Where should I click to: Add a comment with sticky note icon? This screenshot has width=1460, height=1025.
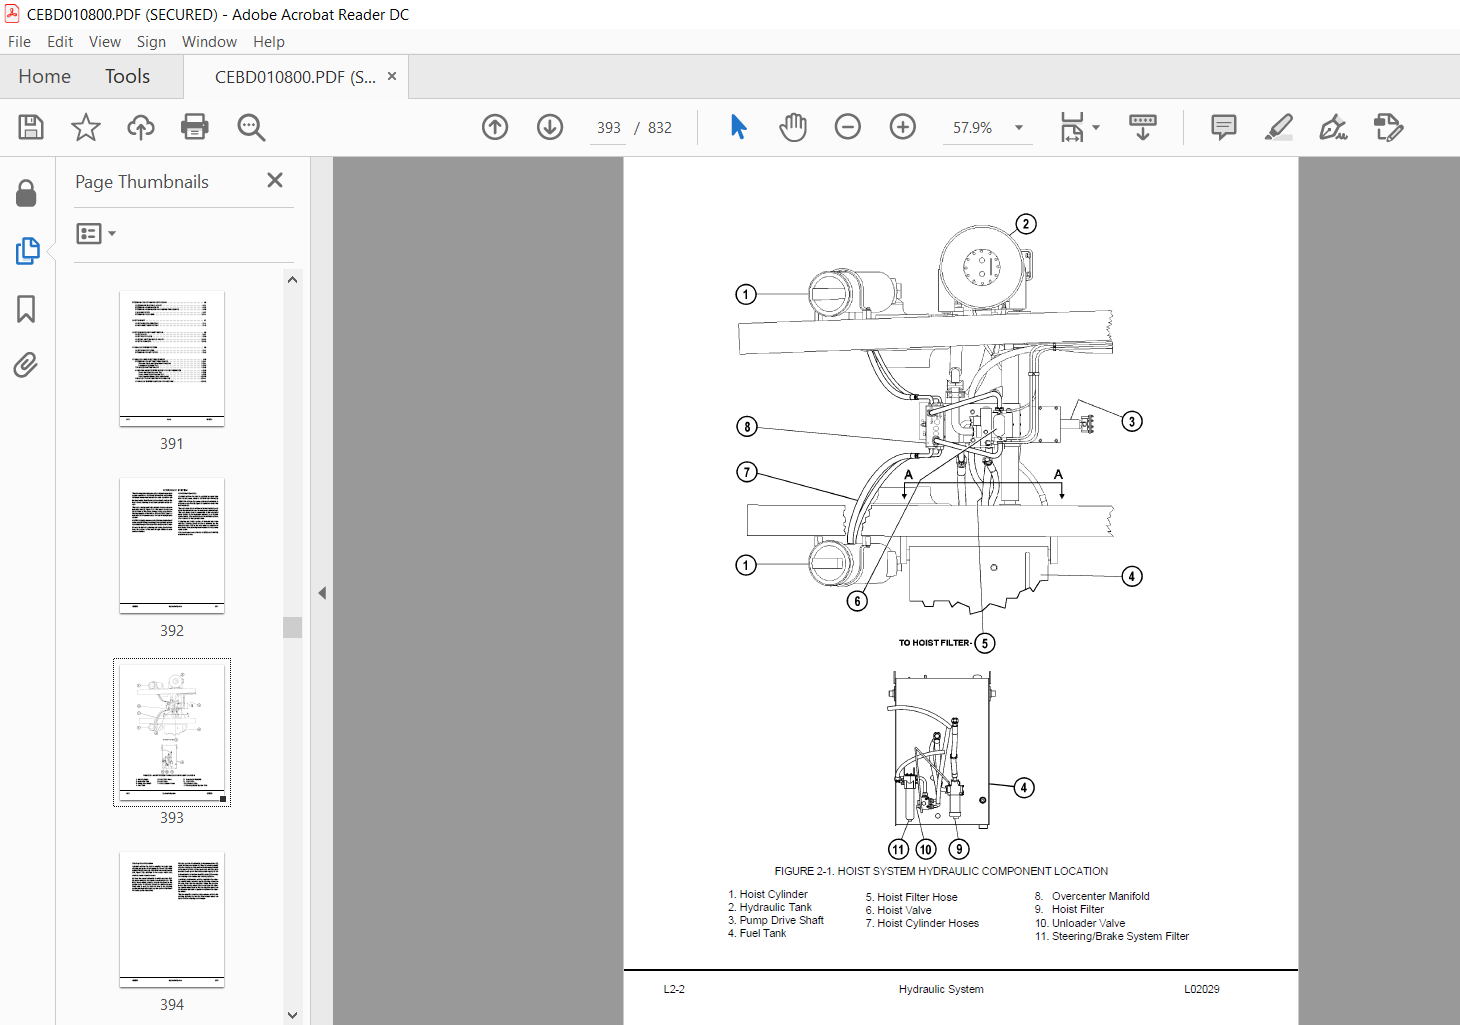pyautogui.click(x=1223, y=127)
